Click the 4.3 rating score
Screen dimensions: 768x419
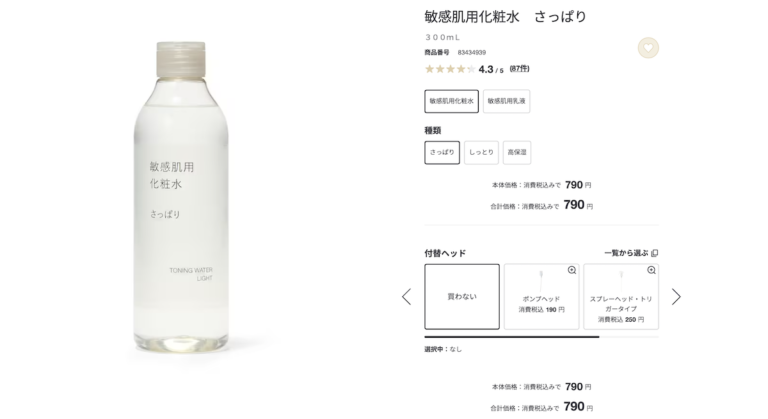[486, 70]
